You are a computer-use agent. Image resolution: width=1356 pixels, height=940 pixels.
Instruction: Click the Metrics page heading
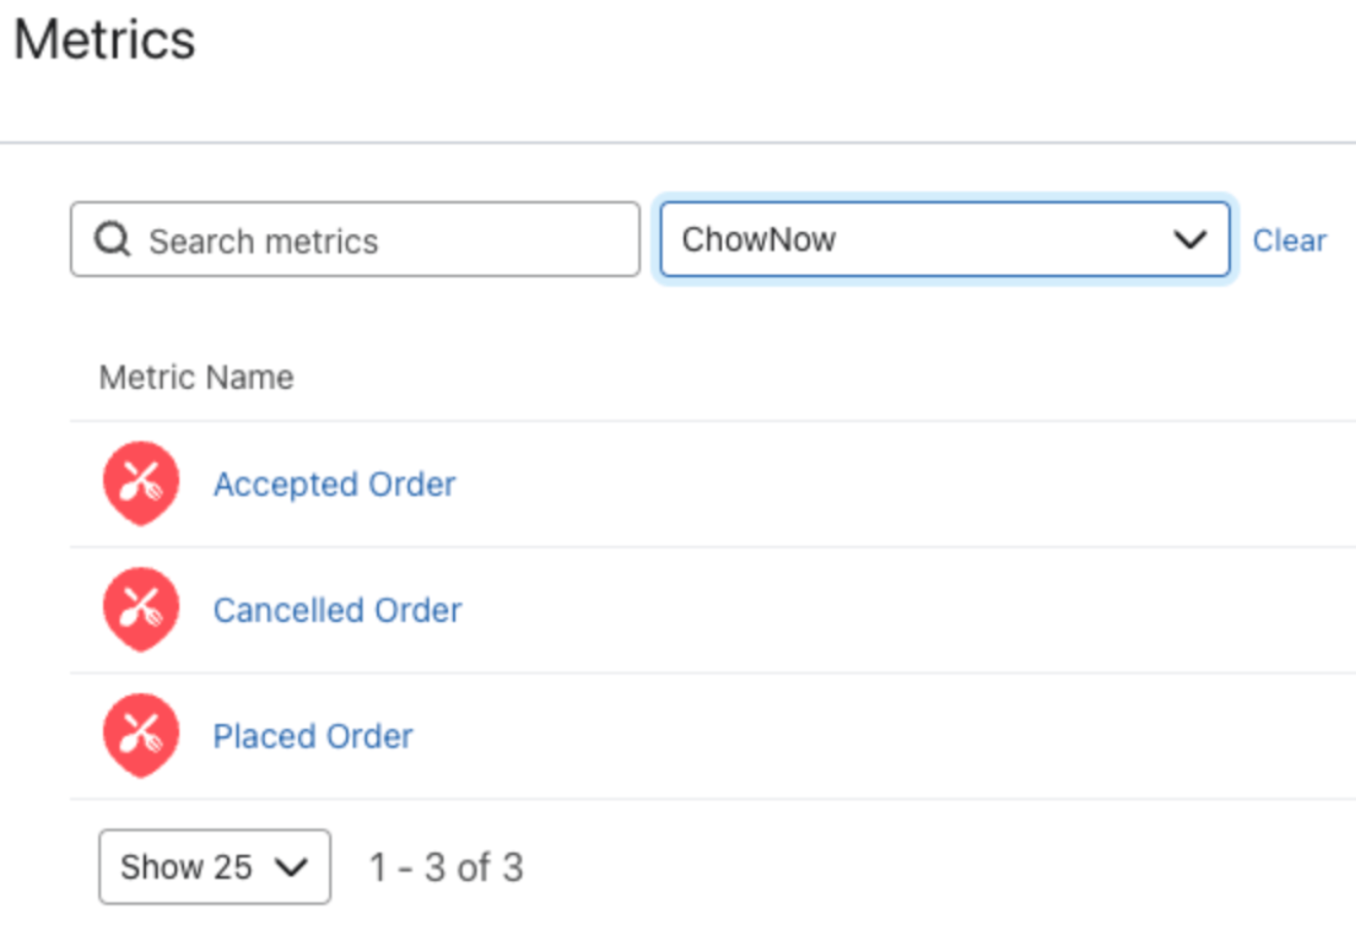(104, 40)
